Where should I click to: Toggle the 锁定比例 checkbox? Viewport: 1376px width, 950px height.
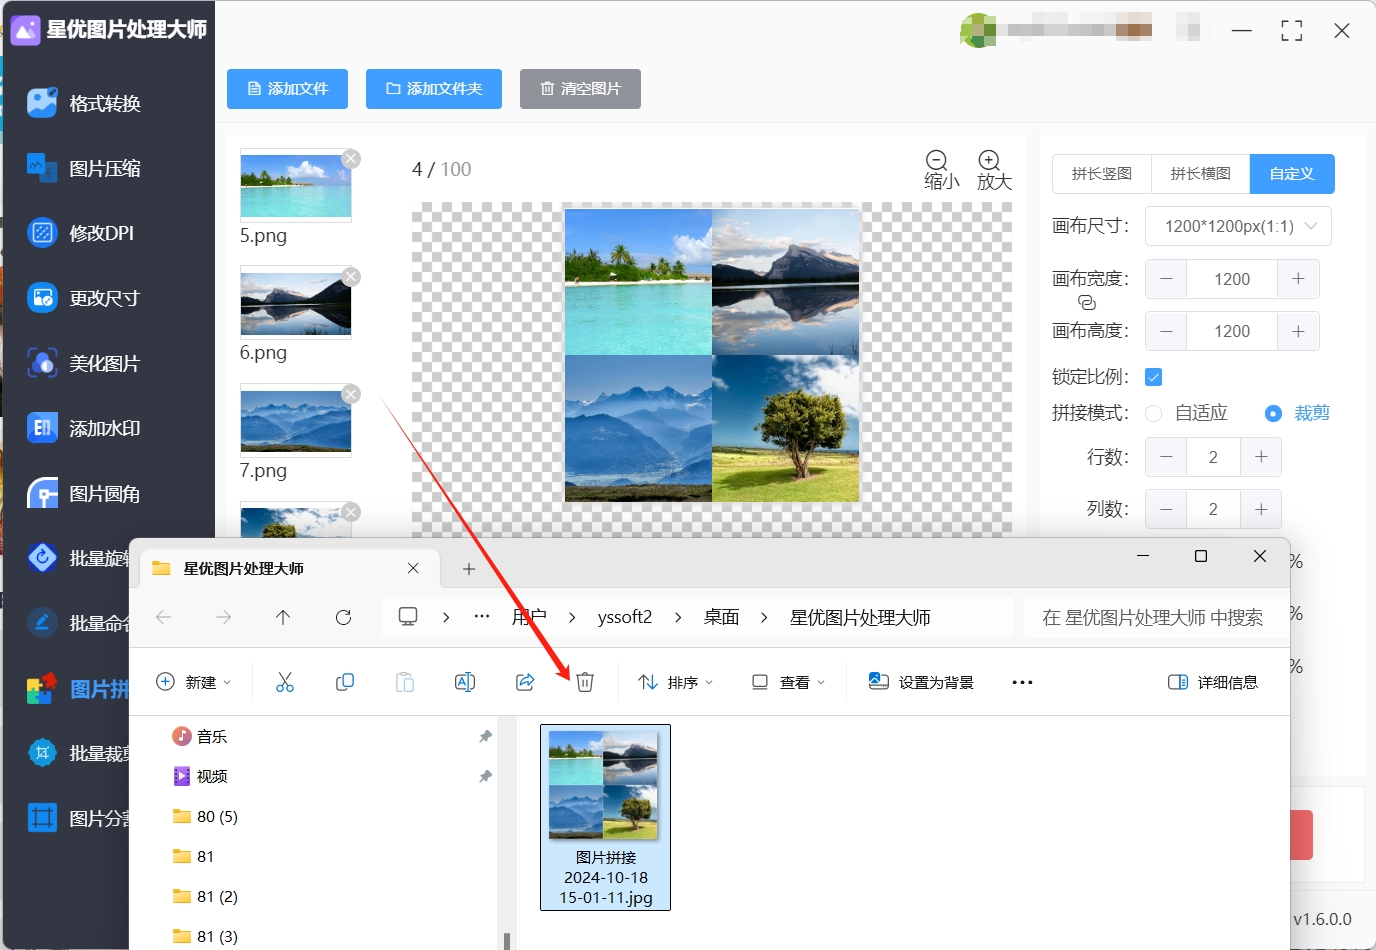(1153, 377)
